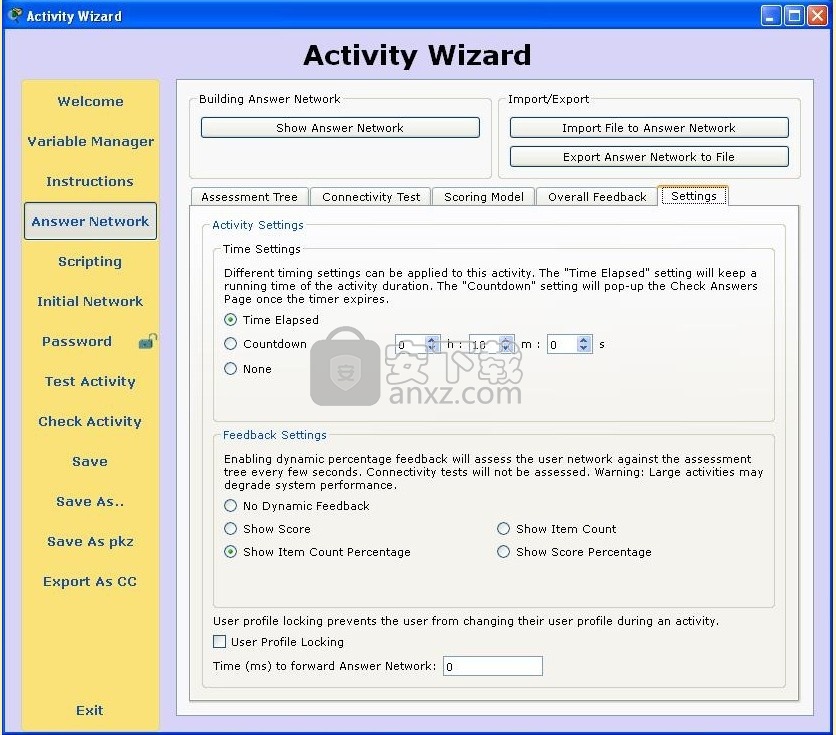Open the Scoring Model tab

pos(484,197)
